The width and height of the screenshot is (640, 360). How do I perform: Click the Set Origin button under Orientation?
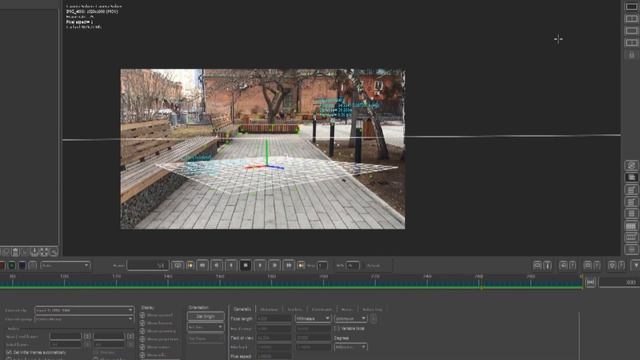coord(206,316)
